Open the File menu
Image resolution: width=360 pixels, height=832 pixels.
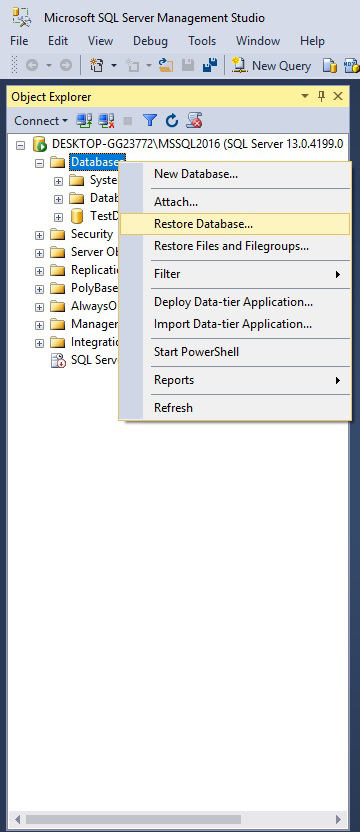[19, 41]
